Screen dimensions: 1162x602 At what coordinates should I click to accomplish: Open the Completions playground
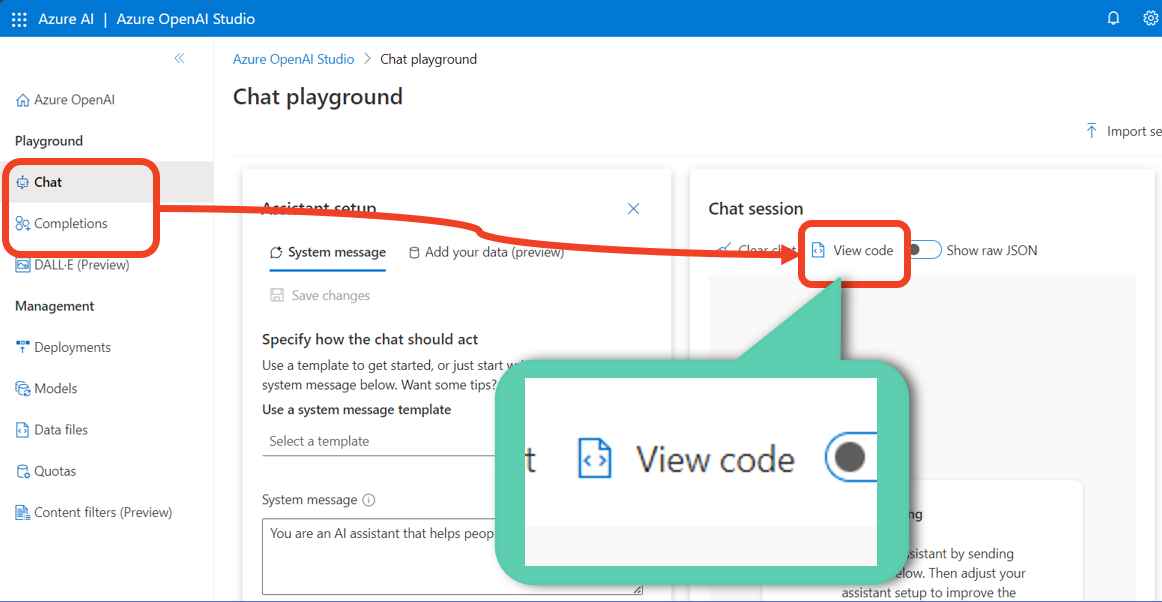[70, 224]
